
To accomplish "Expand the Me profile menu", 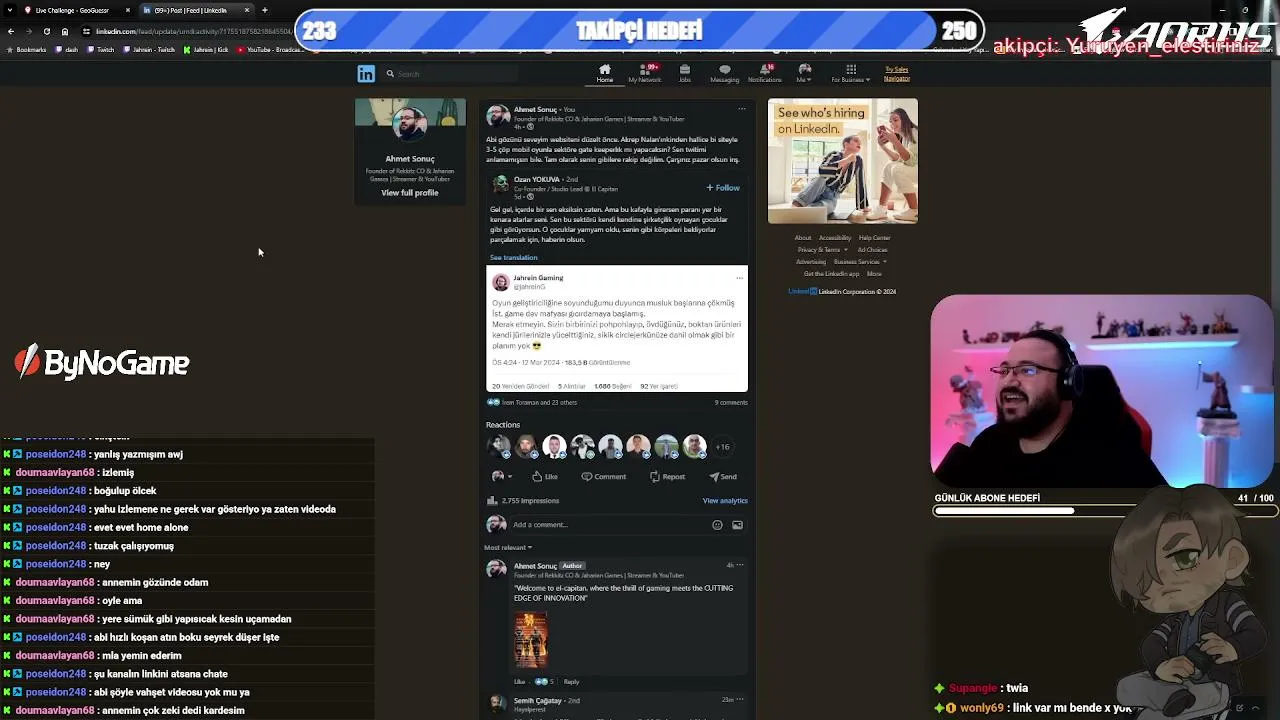I will click(x=803, y=73).
